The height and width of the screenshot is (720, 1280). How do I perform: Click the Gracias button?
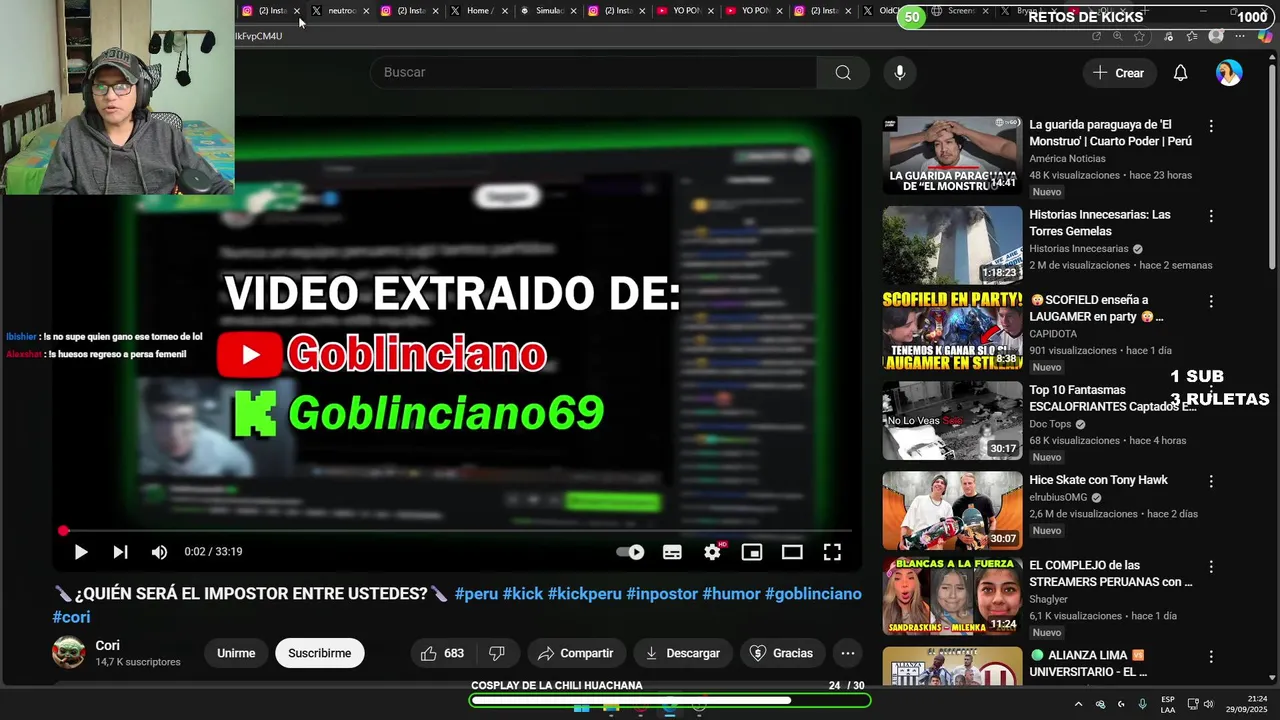(x=782, y=653)
